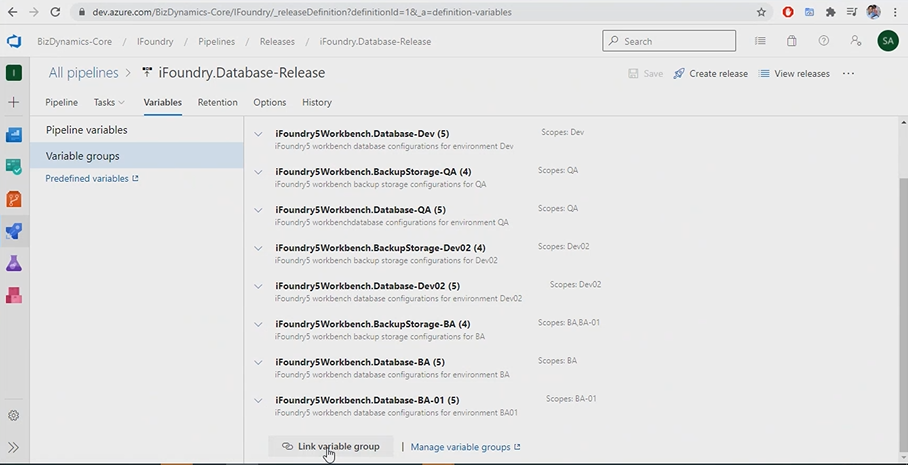Open iFoundry.Database-Release breadcrumb

click(375, 42)
